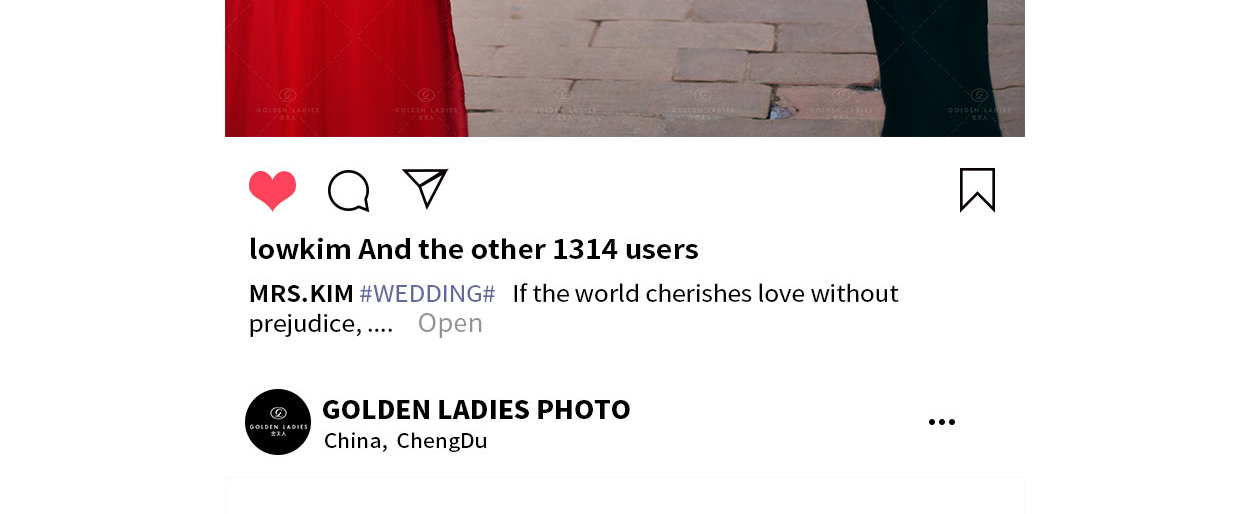
Task: Open the next post card at the bottom
Action: click(x=625, y=496)
